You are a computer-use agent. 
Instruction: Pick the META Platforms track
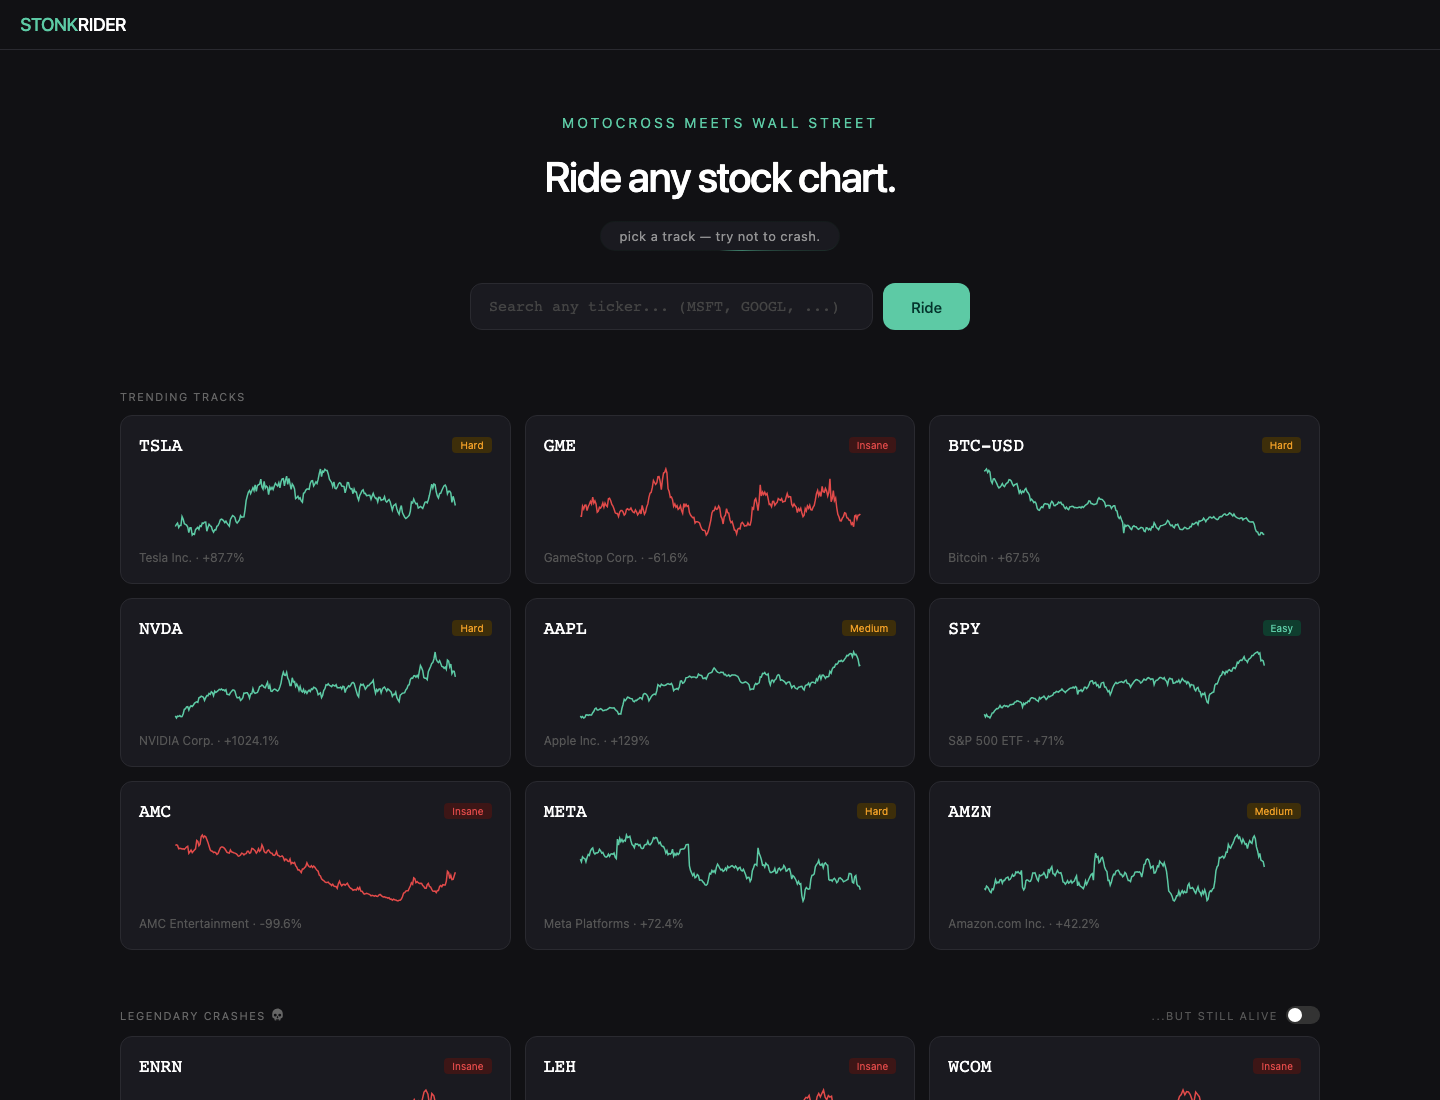tap(720, 865)
